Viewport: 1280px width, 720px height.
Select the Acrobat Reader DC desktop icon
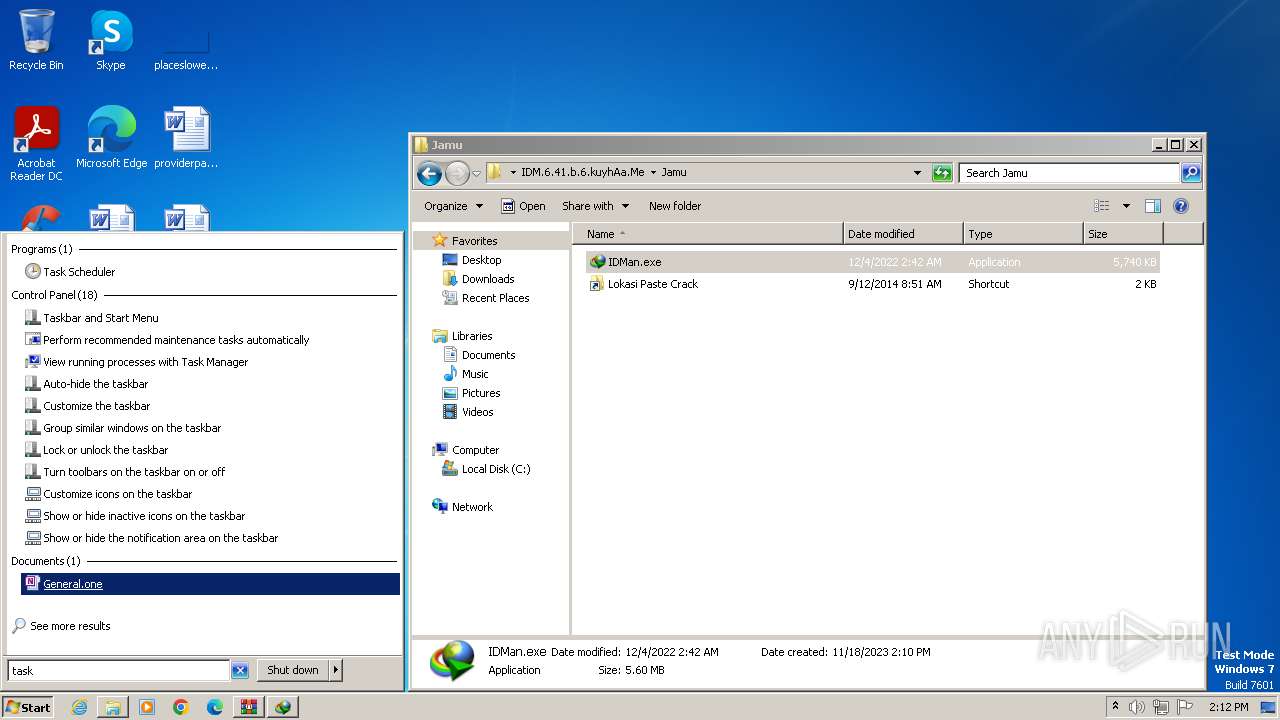click(x=36, y=144)
